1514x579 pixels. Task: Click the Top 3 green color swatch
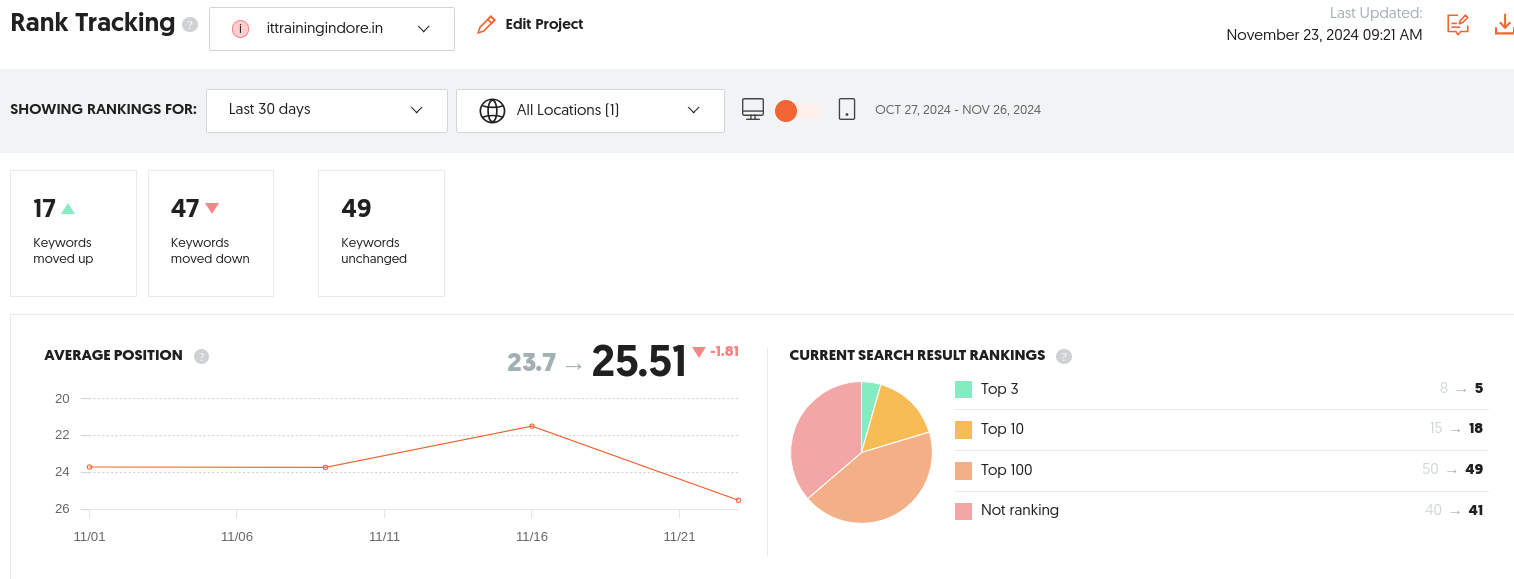(x=963, y=389)
